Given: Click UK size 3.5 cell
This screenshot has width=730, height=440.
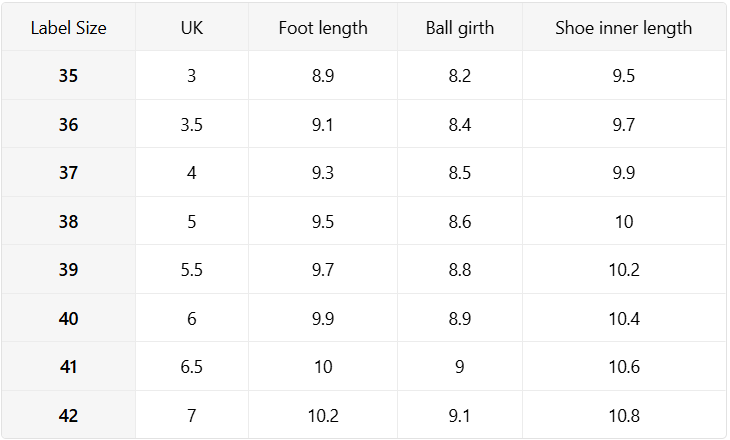Looking at the screenshot, I should coord(191,125).
